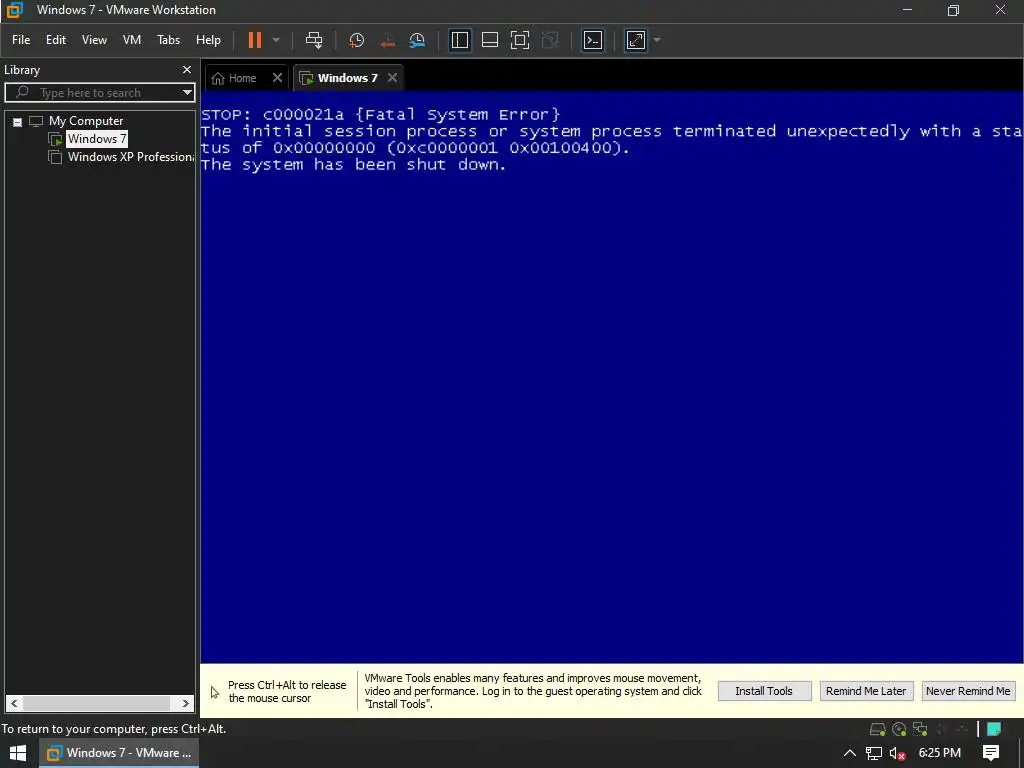Close the Library panel

(187, 69)
